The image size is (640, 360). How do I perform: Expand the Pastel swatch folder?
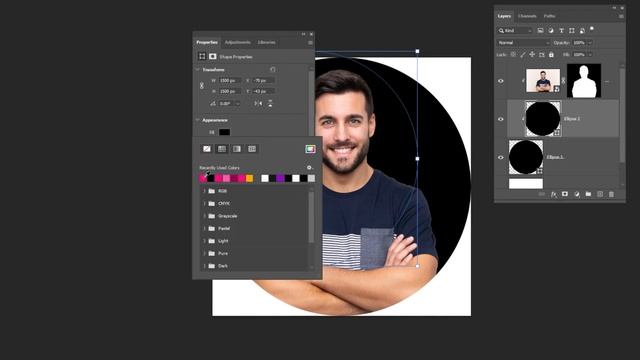pyautogui.click(x=204, y=229)
